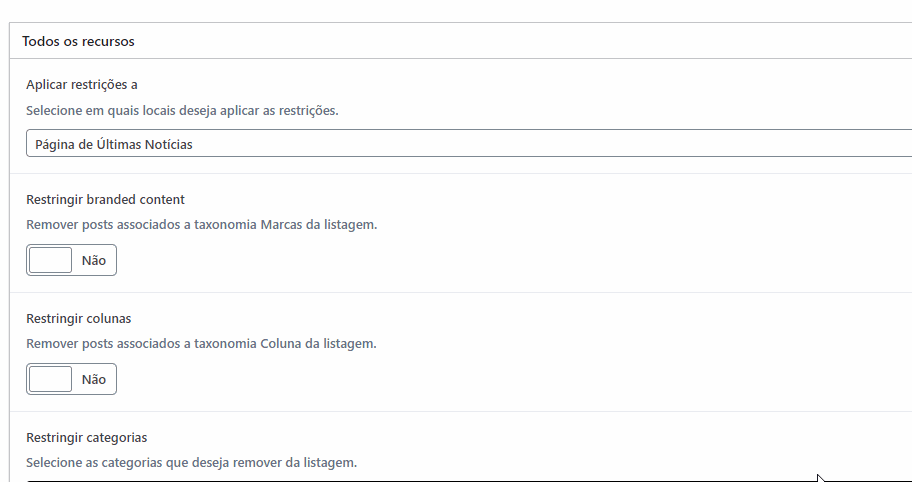The height and width of the screenshot is (482, 912).
Task: Click white knob of branded content switch
Action: [51, 260]
